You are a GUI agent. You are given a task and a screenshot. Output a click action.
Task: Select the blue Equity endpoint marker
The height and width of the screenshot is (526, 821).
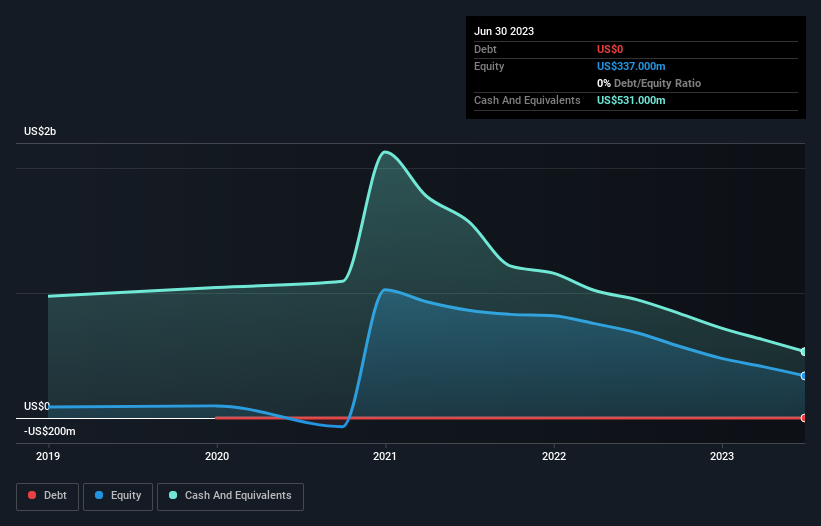[803, 376]
